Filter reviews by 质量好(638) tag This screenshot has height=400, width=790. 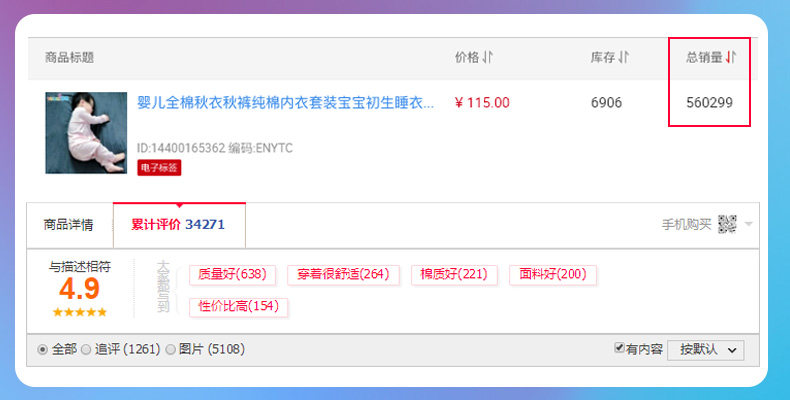coord(232,275)
